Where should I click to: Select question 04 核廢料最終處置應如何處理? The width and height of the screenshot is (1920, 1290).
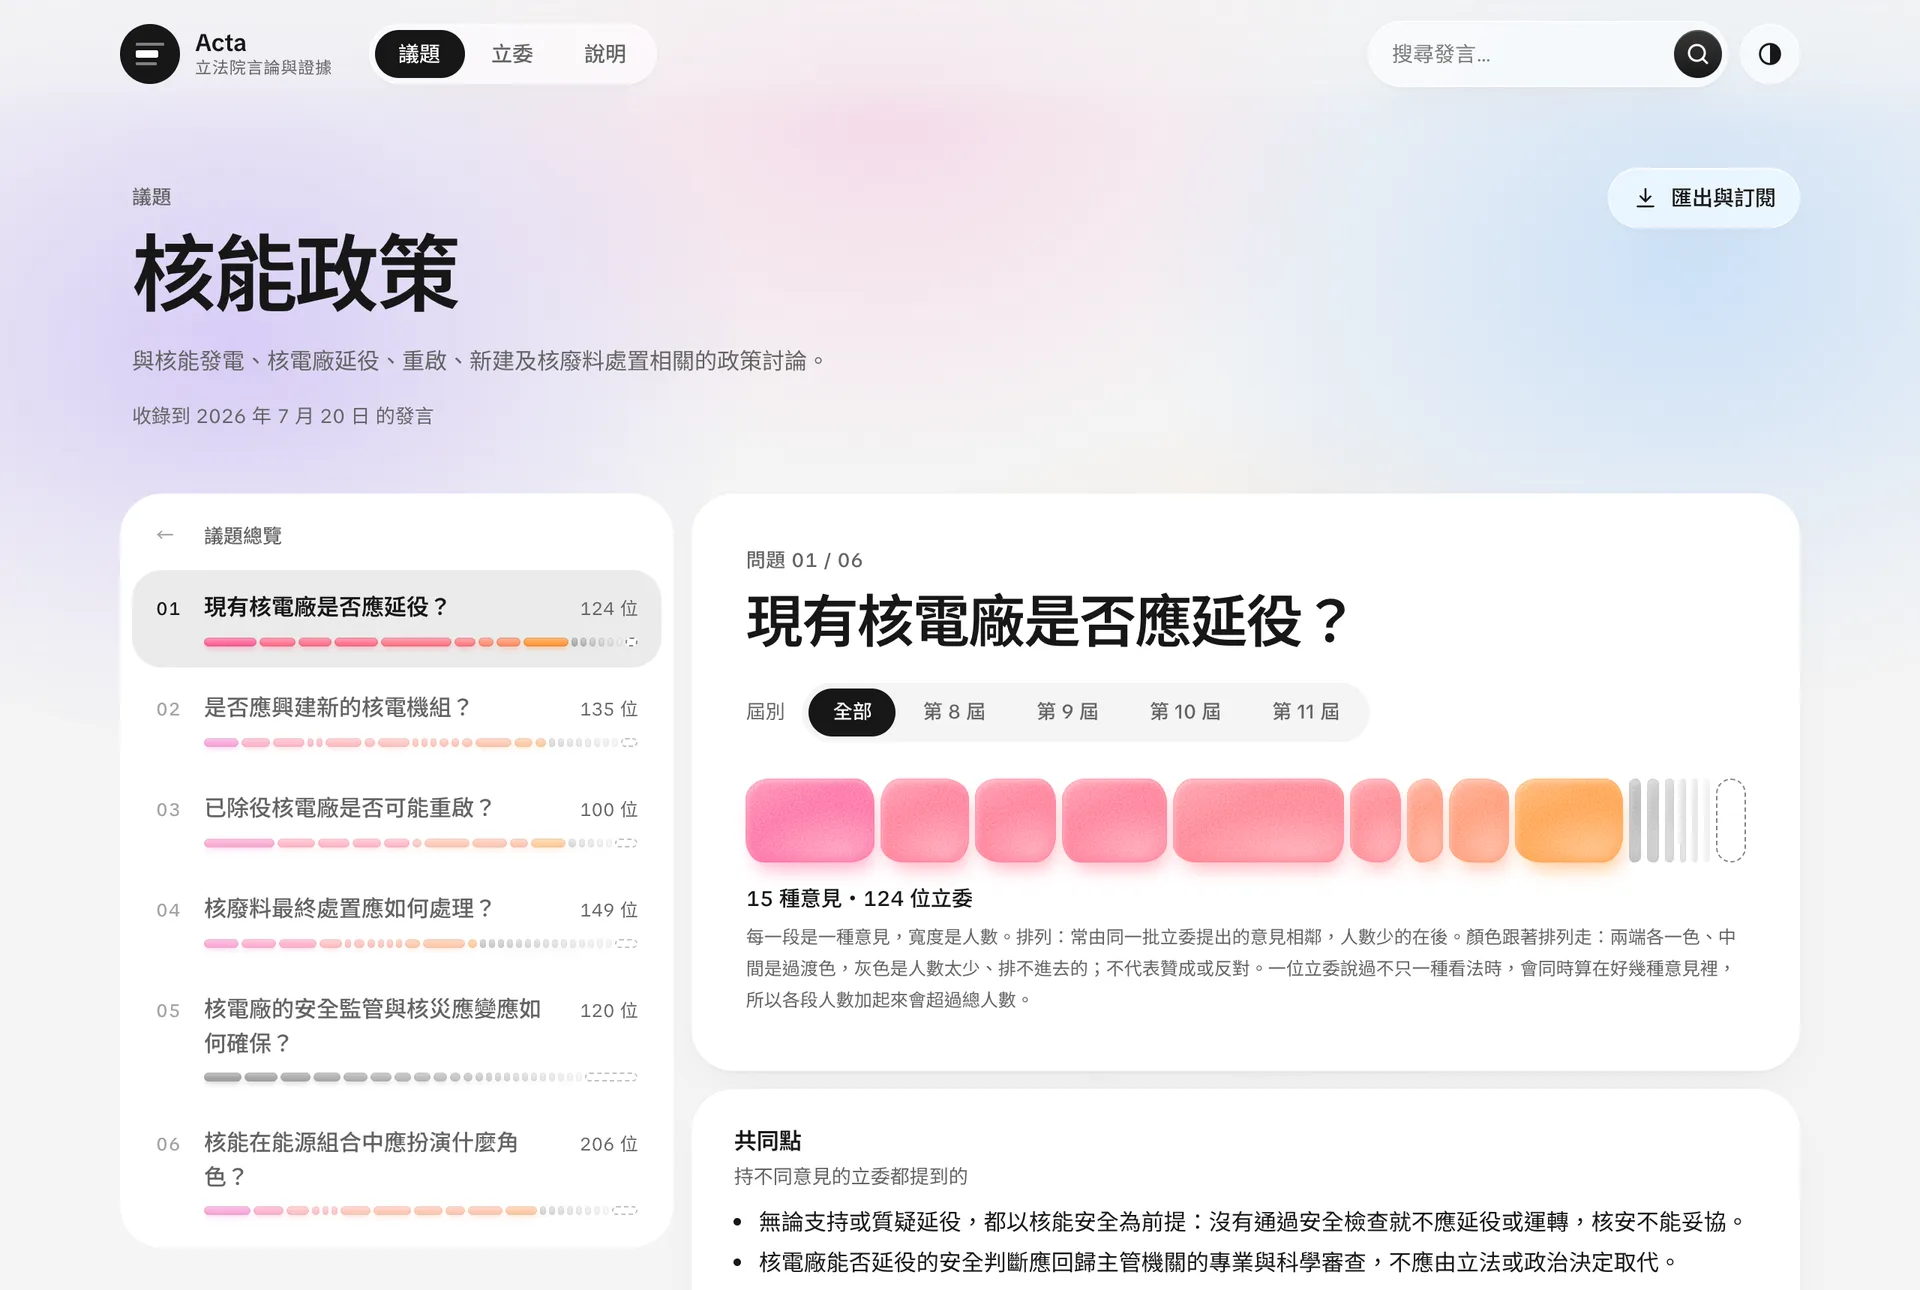tap(397, 921)
